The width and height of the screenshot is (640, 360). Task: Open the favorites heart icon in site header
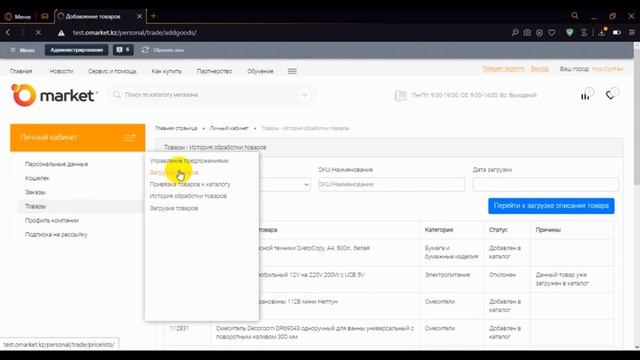pyautogui.click(x=610, y=95)
